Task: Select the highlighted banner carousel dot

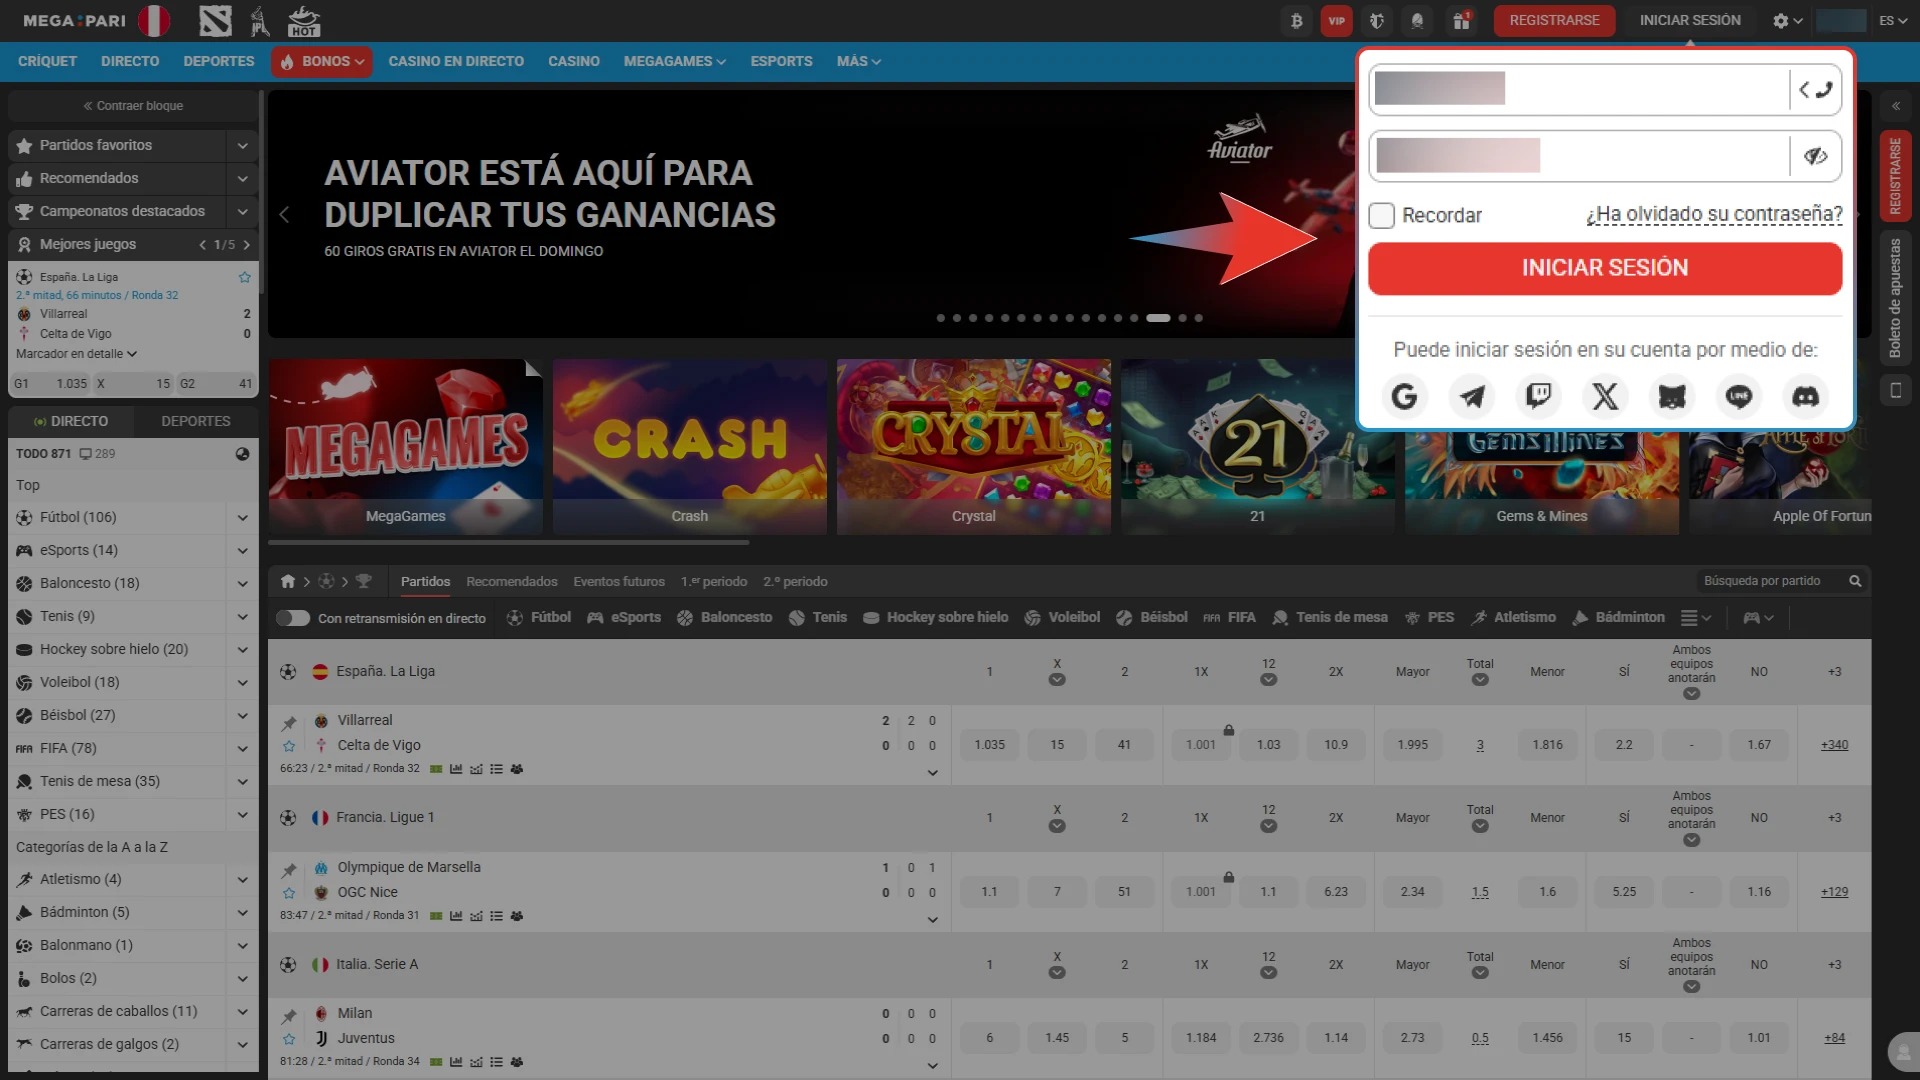Action: [x=1158, y=318]
